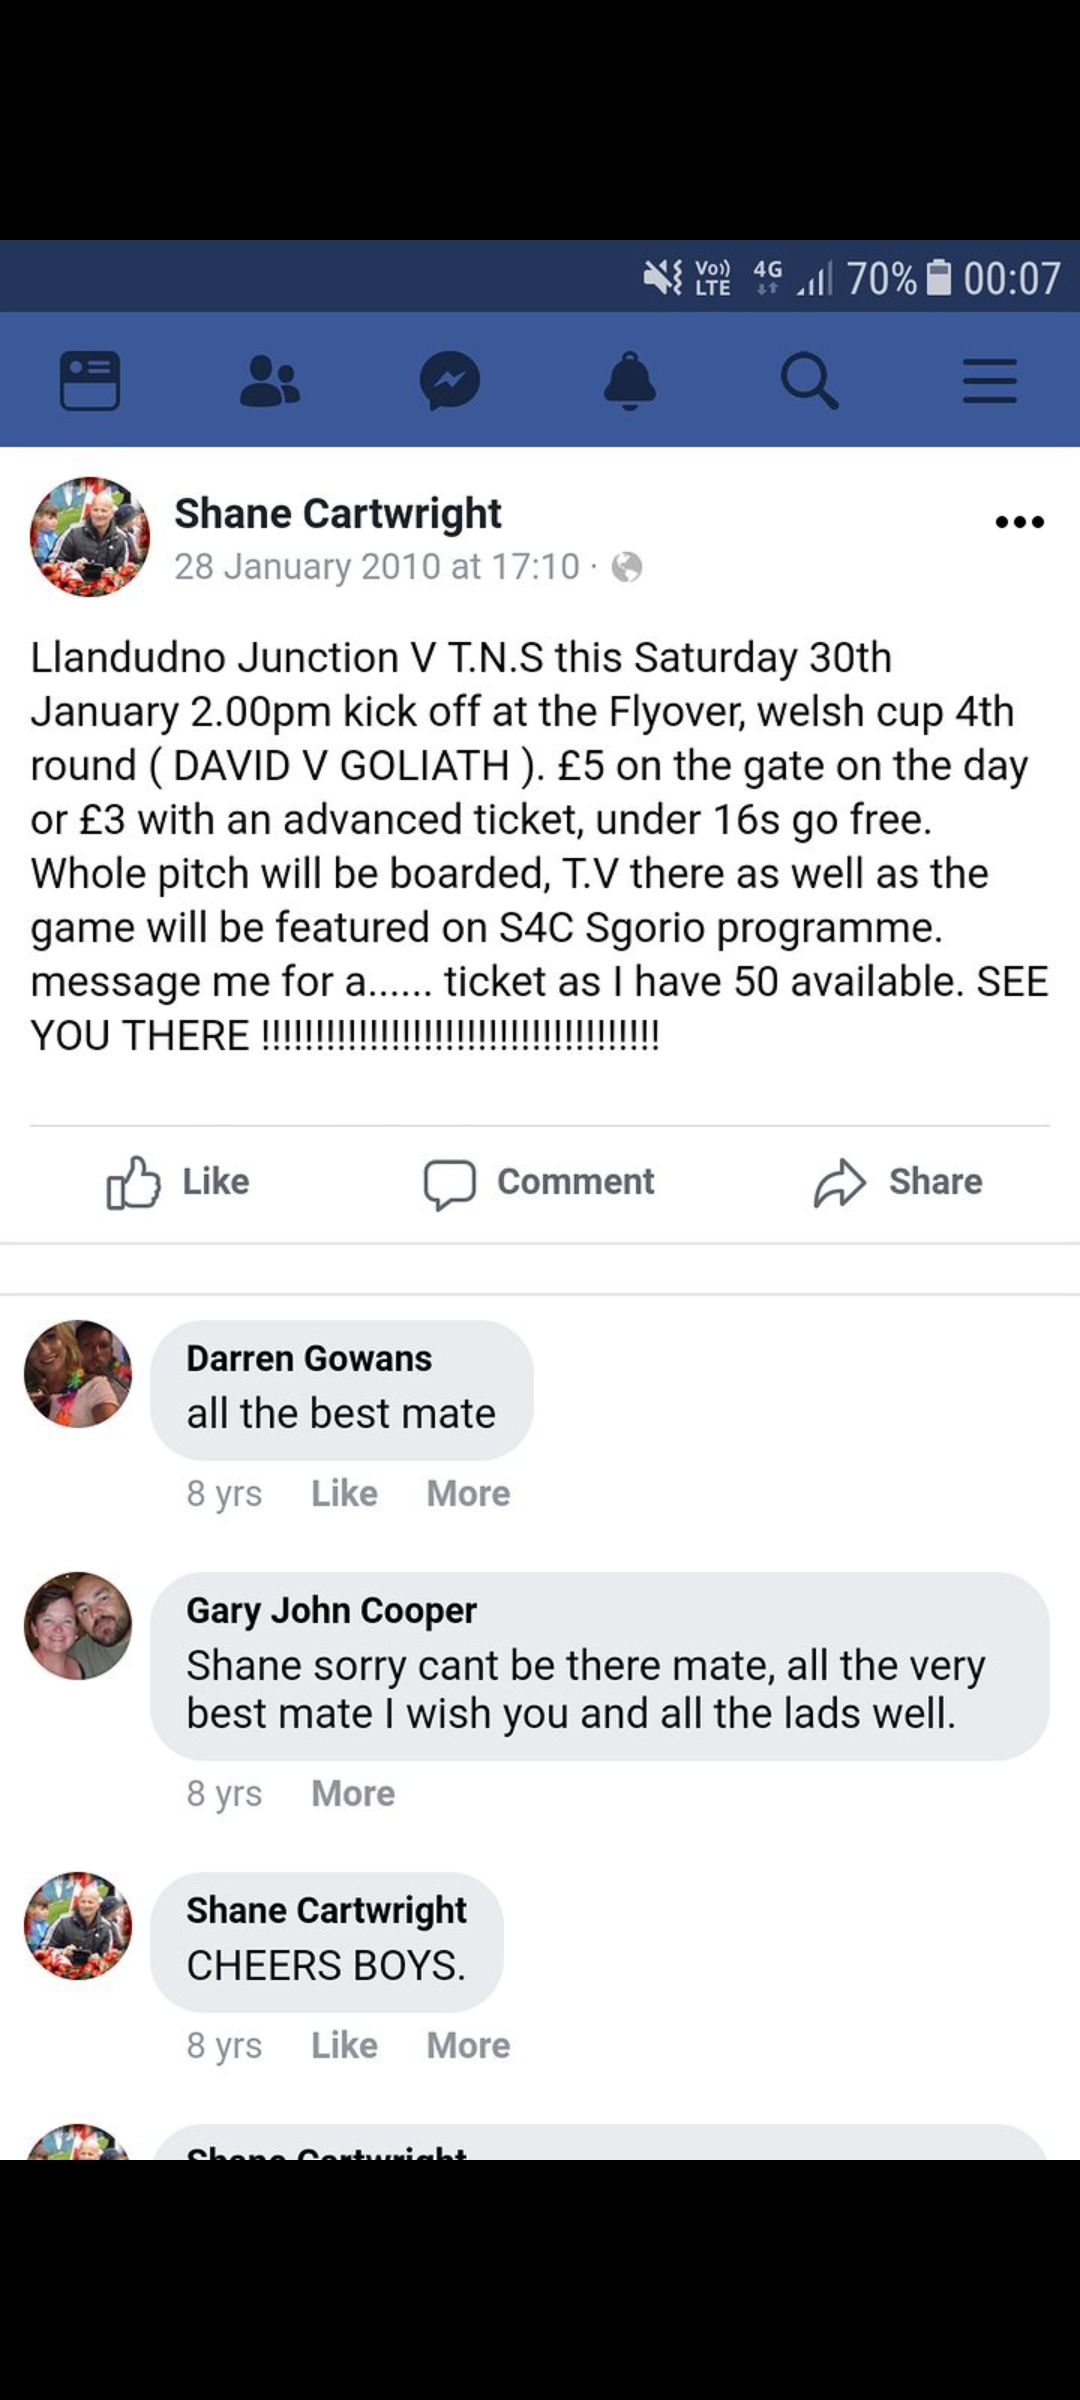
Task: Like Shane Cartwright's post
Action: pos(178,1182)
